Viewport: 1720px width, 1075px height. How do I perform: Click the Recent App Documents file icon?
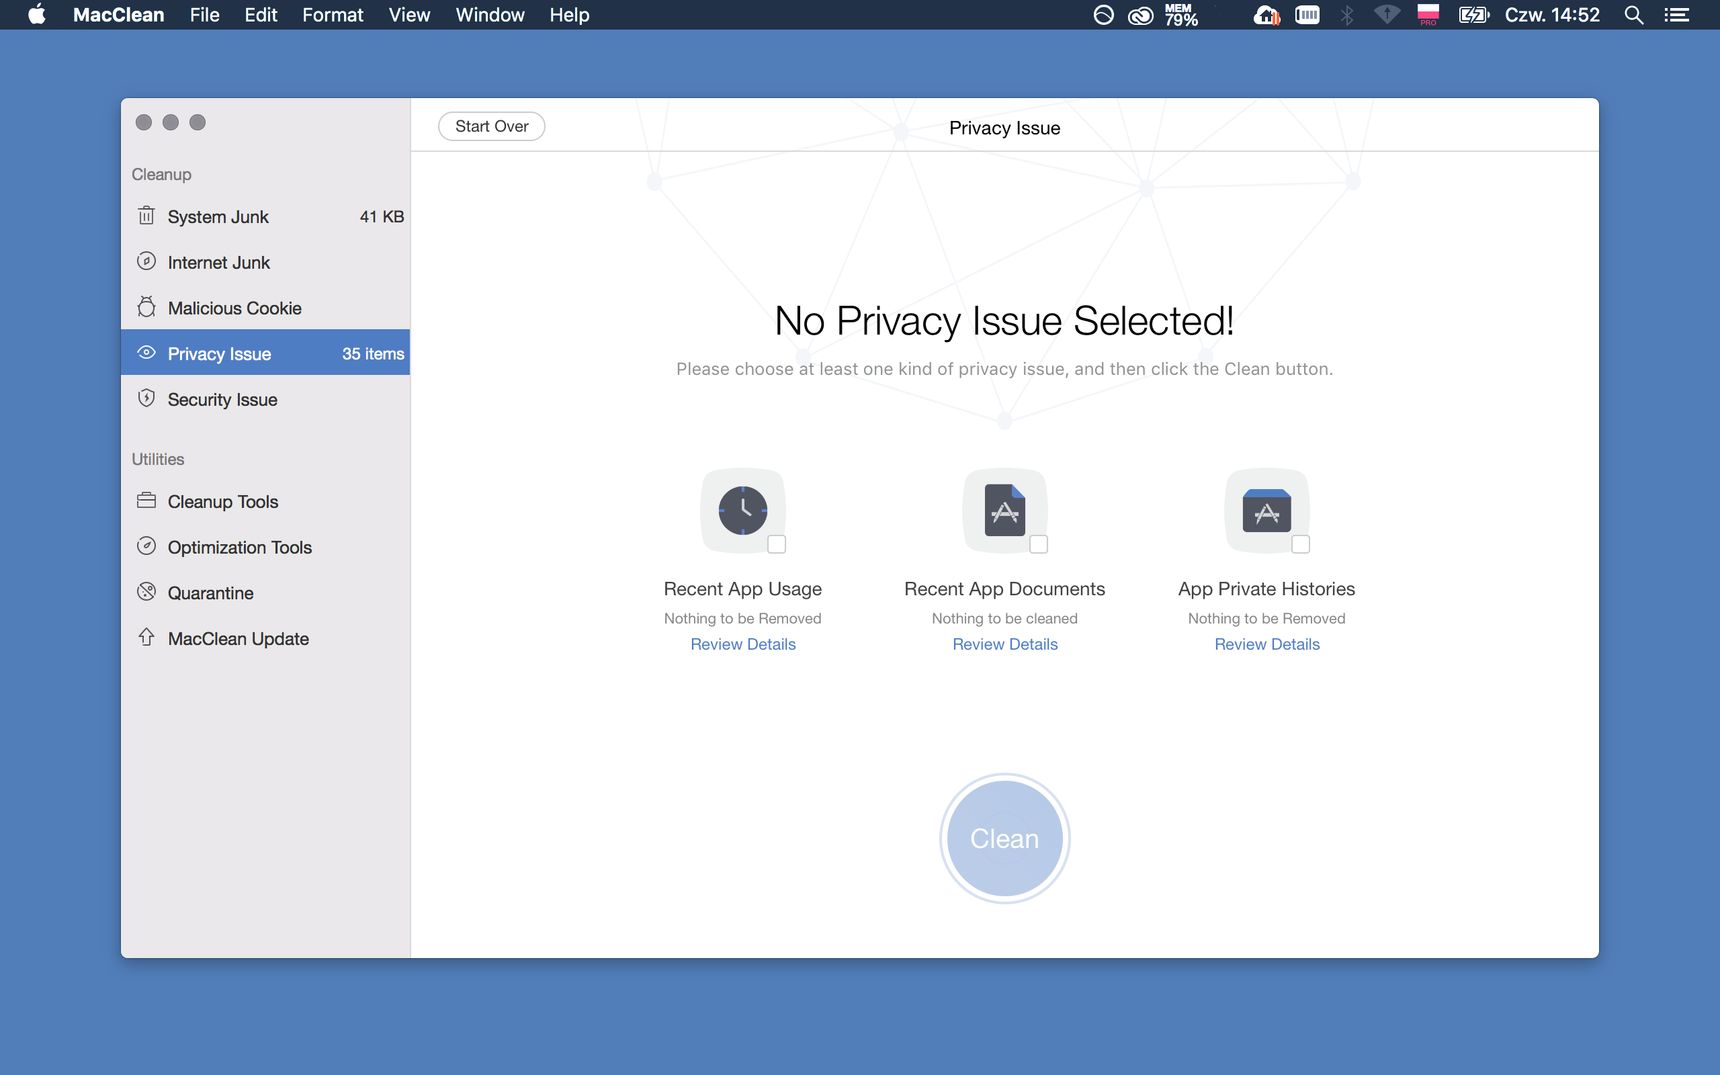[1005, 511]
